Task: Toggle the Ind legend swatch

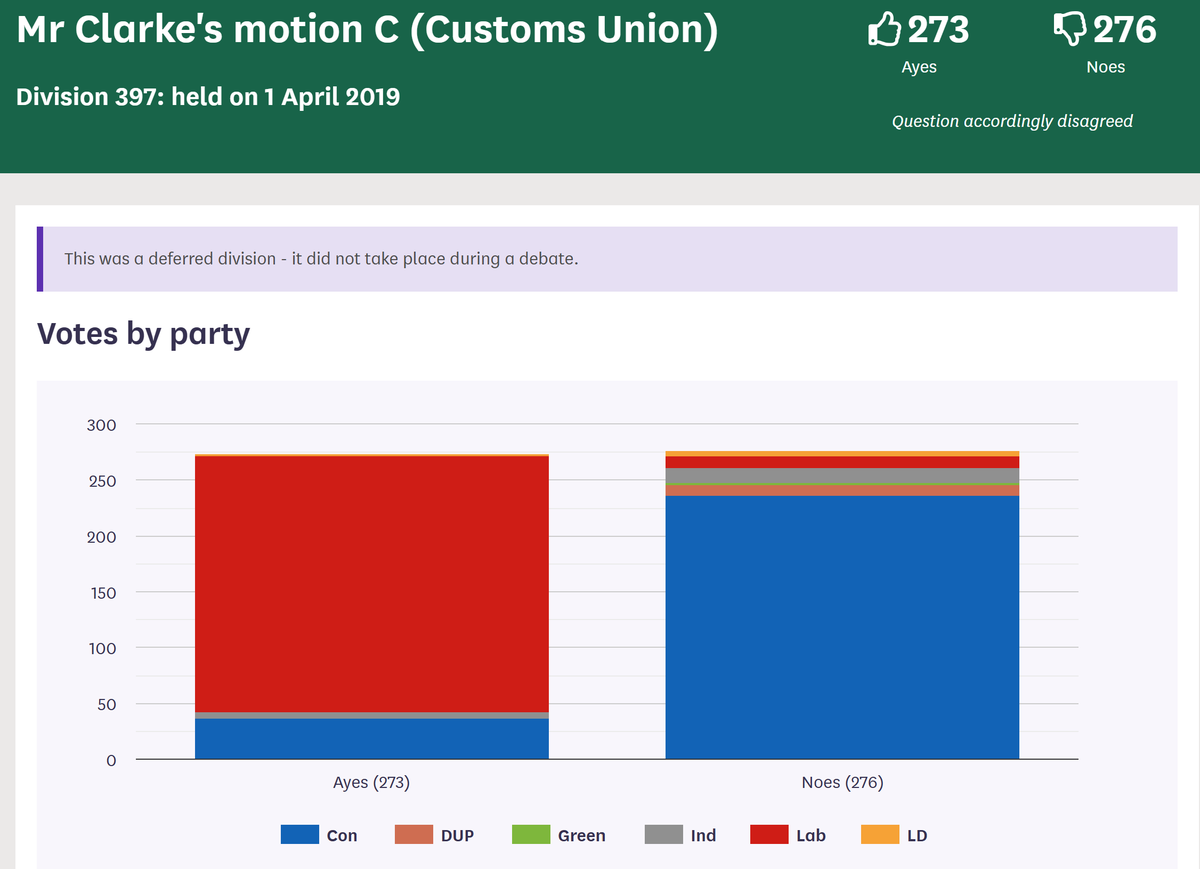Action: (x=664, y=835)
